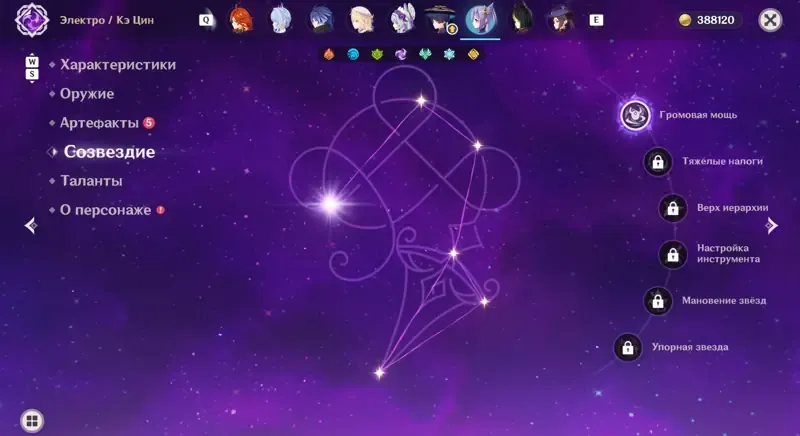Click the 388120 Mora balance
The width and height of the screenshot is (800, 436).
(715, 20)
